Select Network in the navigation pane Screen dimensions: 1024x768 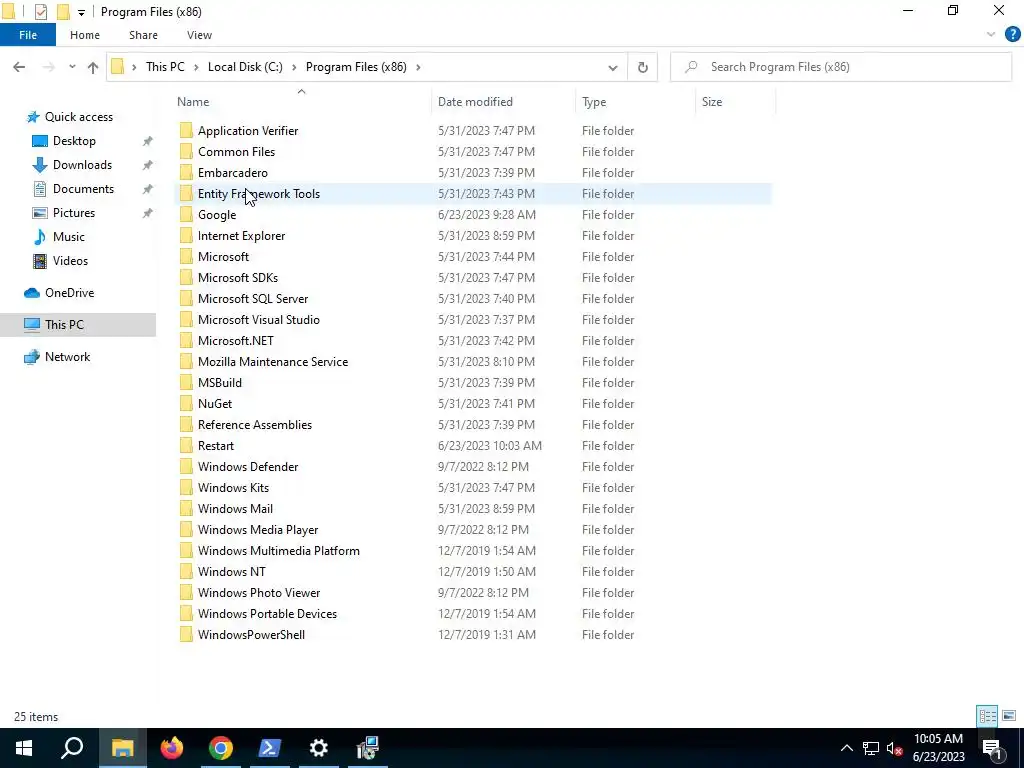coord(67,357)
